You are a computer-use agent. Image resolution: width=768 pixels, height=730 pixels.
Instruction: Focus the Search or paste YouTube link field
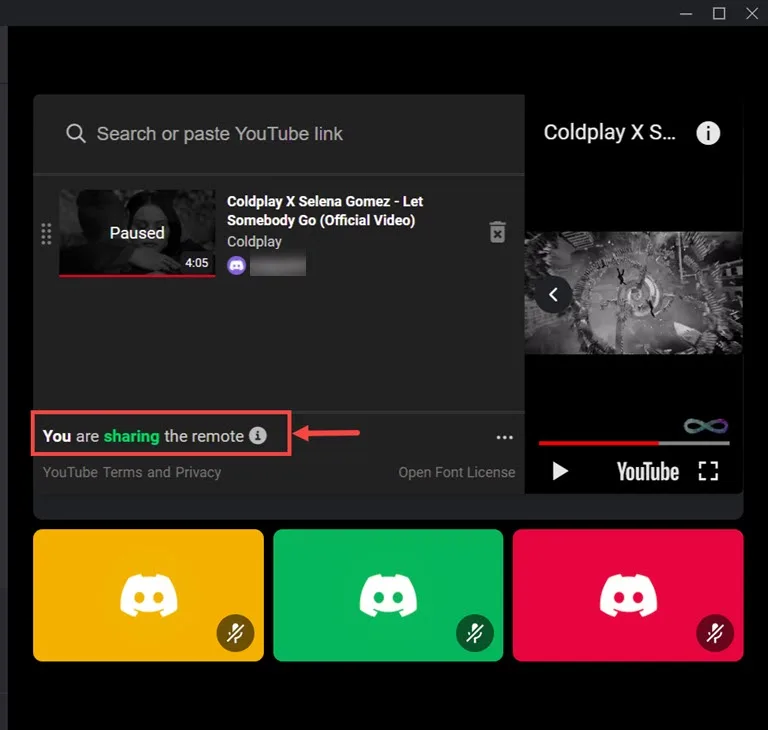pos(279,134)
